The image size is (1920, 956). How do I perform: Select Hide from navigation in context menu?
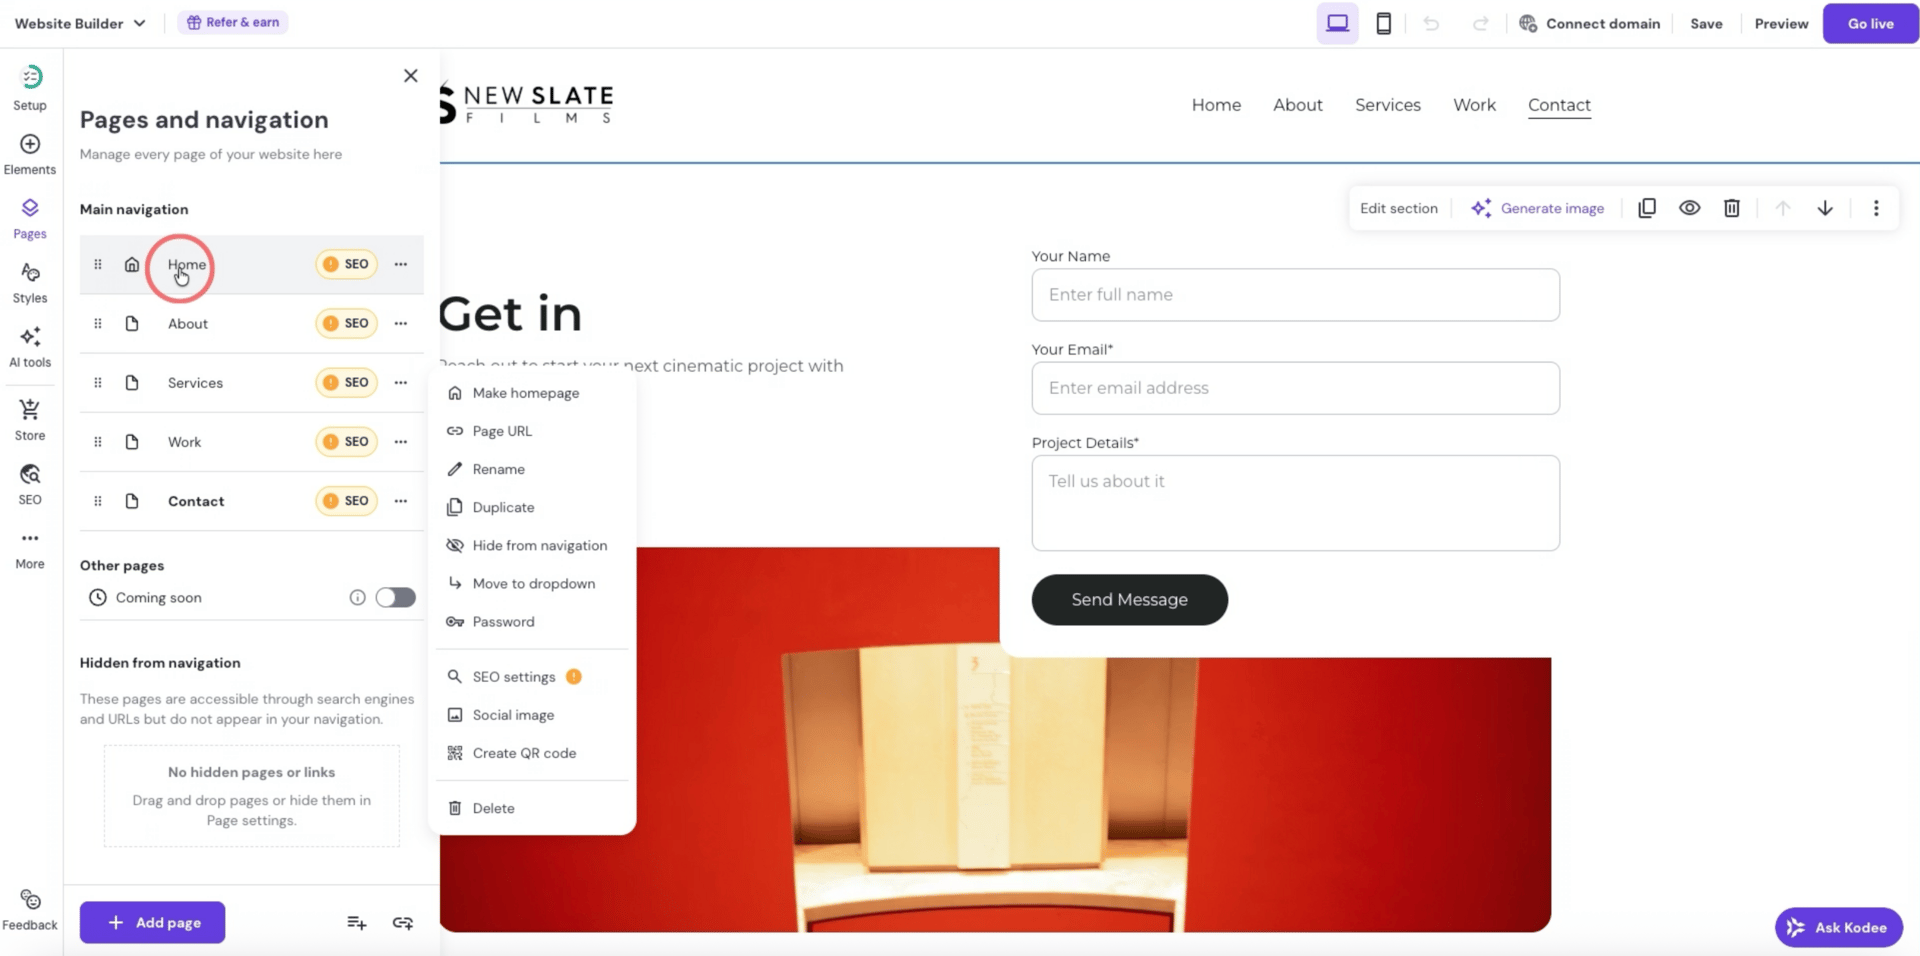[540, 545]
